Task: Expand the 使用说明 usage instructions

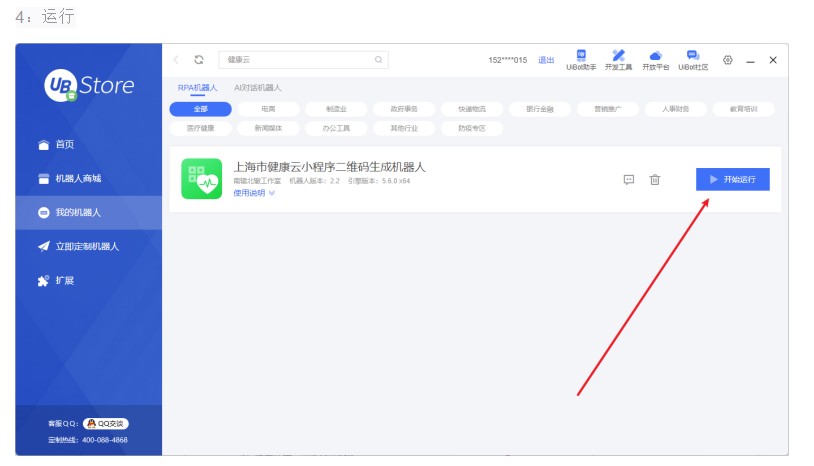Action: (x=253, y=193)
